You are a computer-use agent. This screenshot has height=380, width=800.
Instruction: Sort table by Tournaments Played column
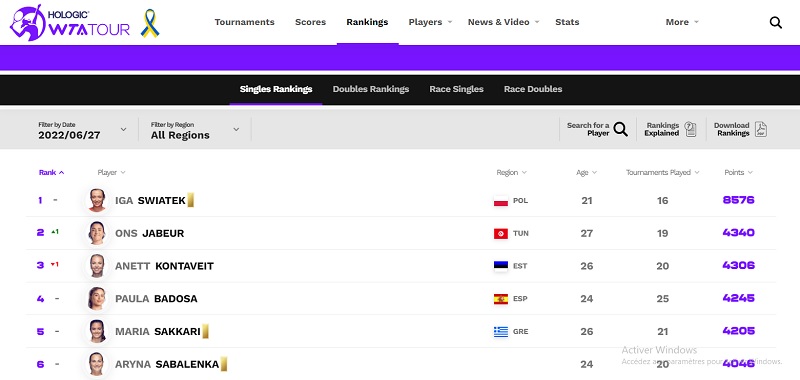(x=662, y=172)
